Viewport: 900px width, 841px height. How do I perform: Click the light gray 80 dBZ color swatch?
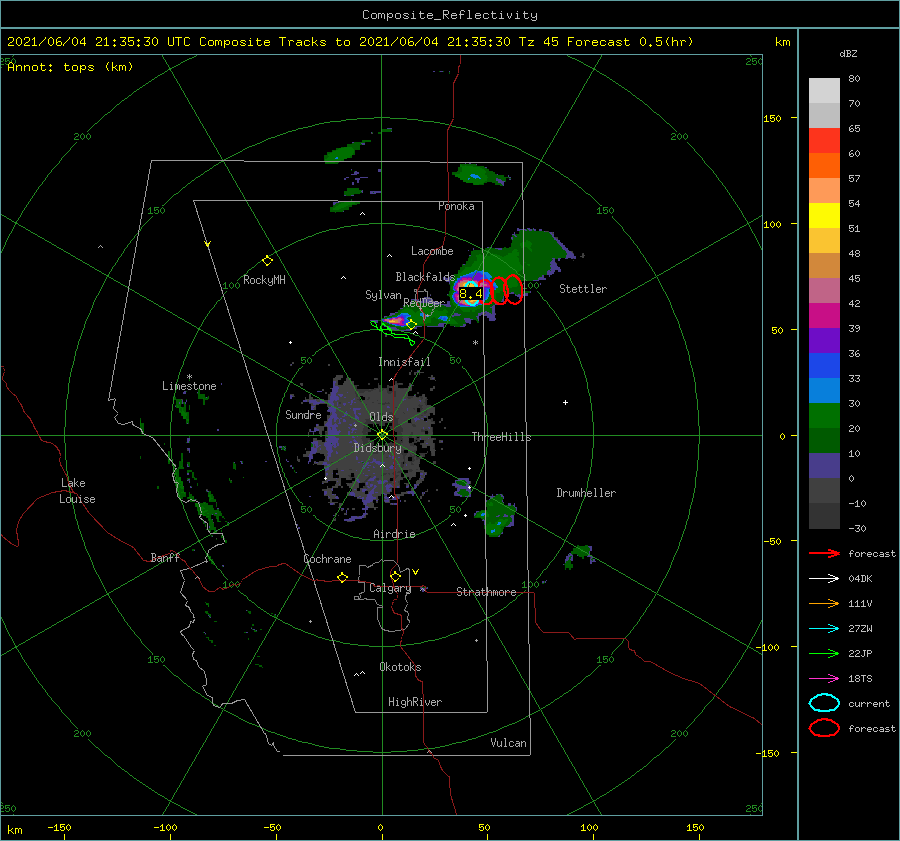click(x=824, y=91)
